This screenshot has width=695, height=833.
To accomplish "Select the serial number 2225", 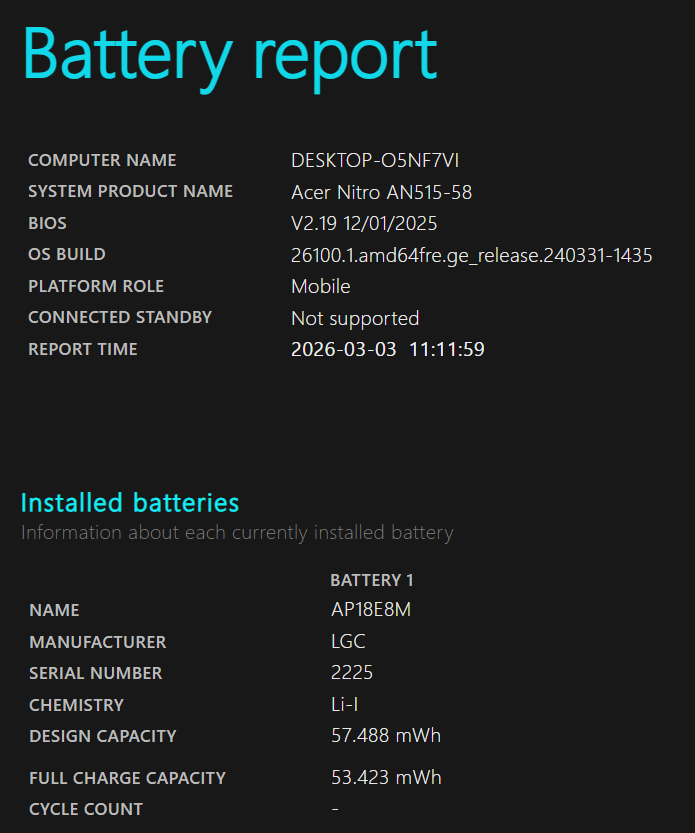I will click(x=350, y=673).
